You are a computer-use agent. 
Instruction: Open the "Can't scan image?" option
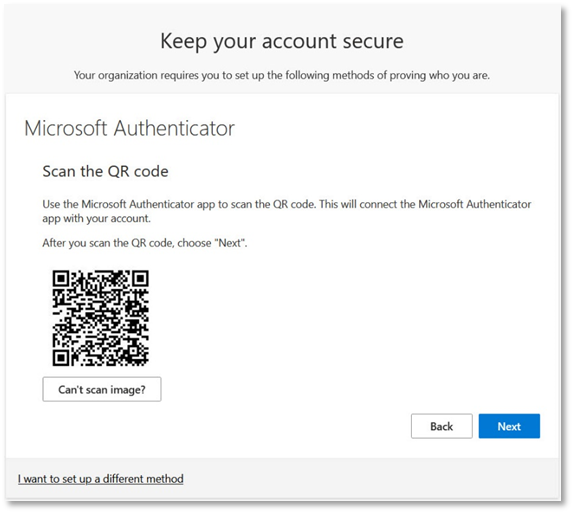(102, 390)
